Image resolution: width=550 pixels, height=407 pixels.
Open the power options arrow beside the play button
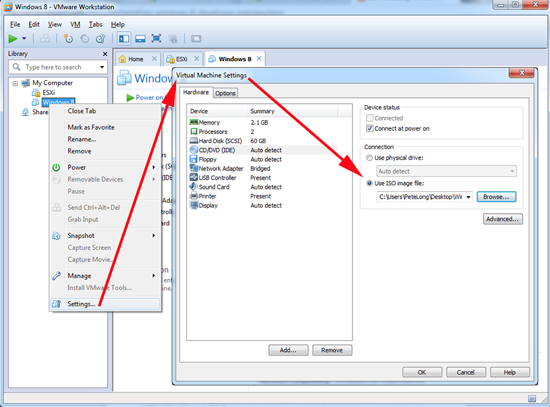pos(24,38)
